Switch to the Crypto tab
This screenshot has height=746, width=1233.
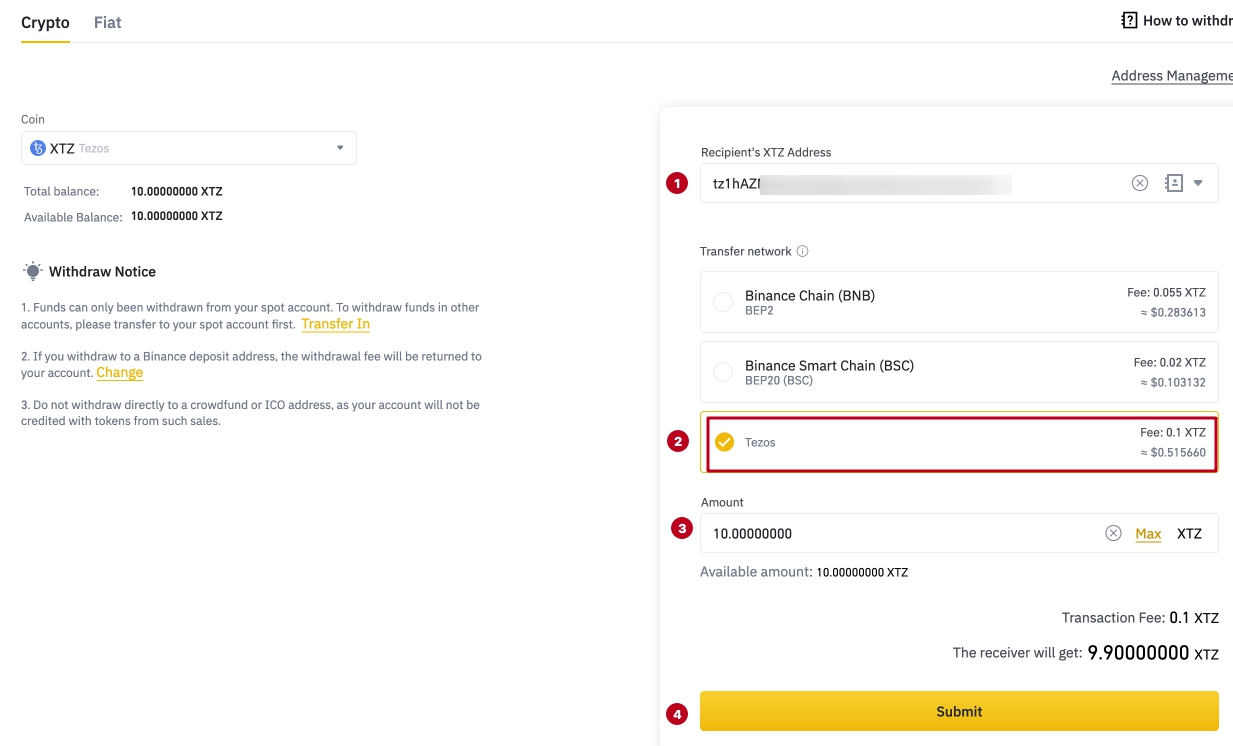(x=45, y=22)
